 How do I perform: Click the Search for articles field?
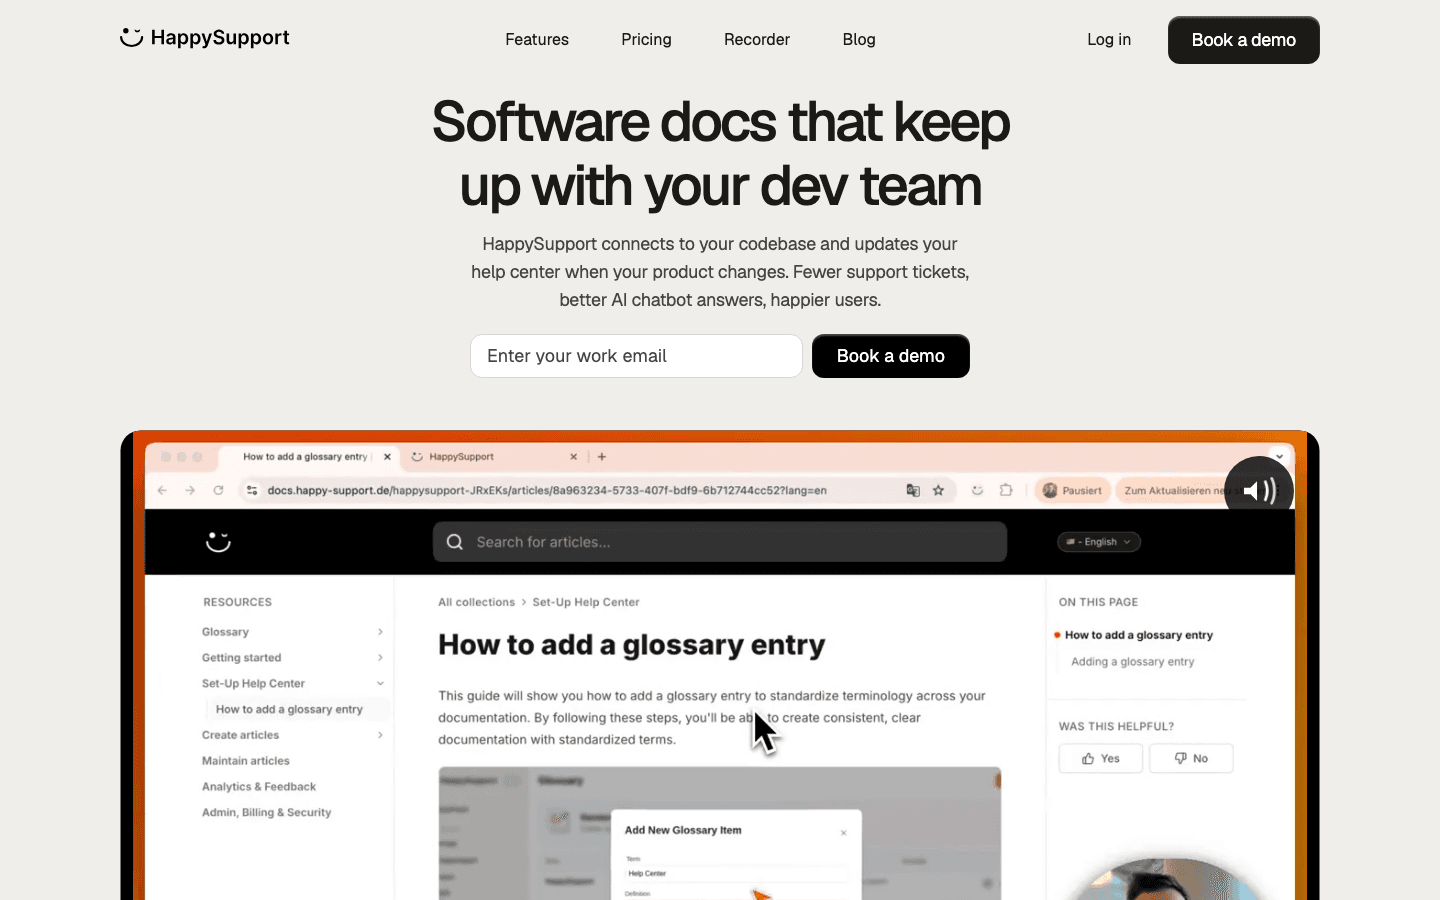coord(720,542)
